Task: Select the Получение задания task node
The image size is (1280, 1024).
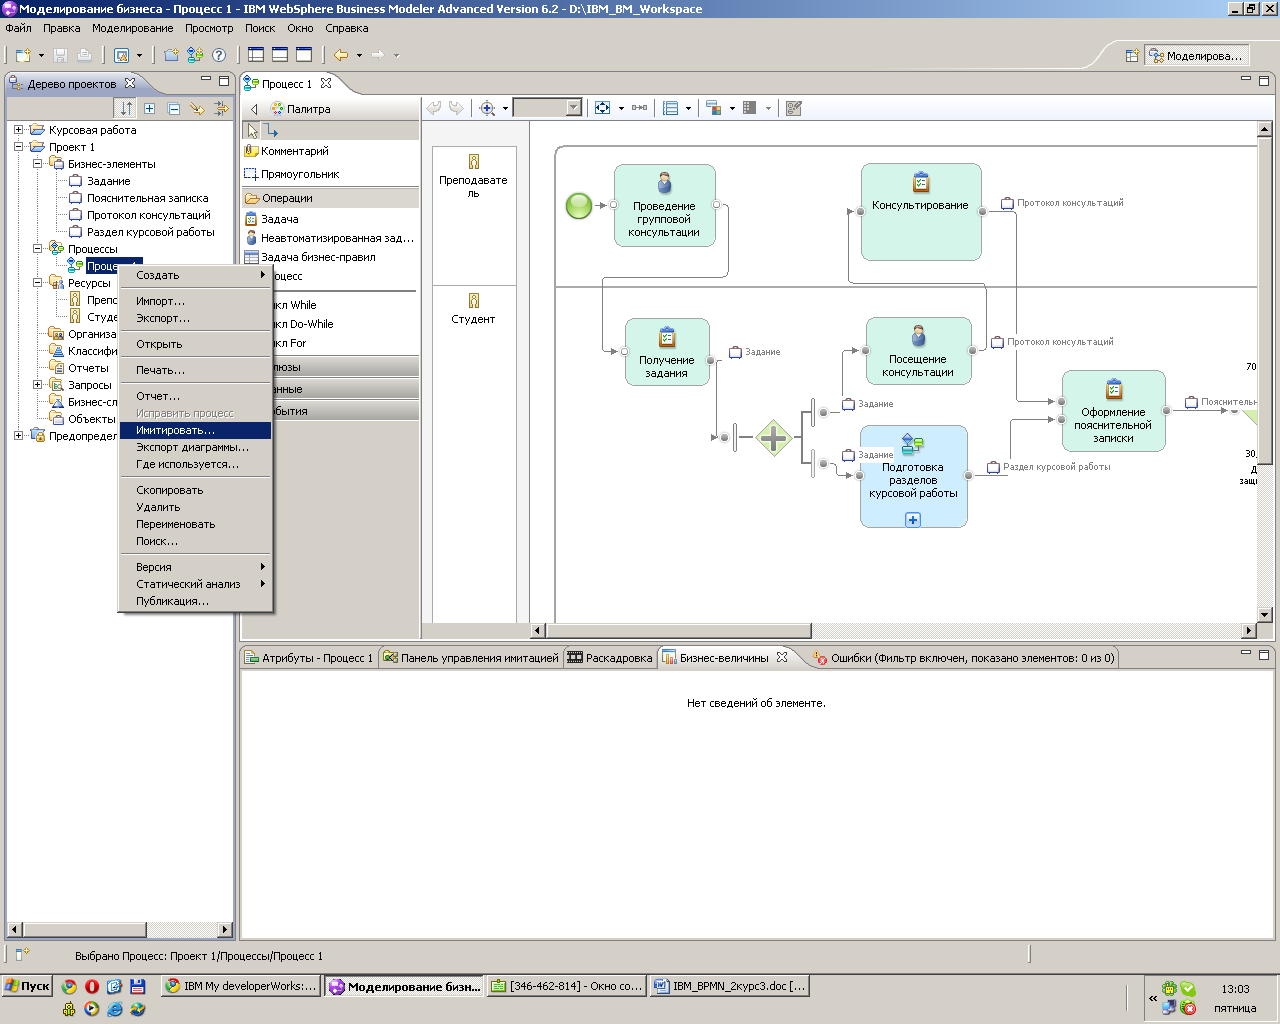Action: click(667, 352)
